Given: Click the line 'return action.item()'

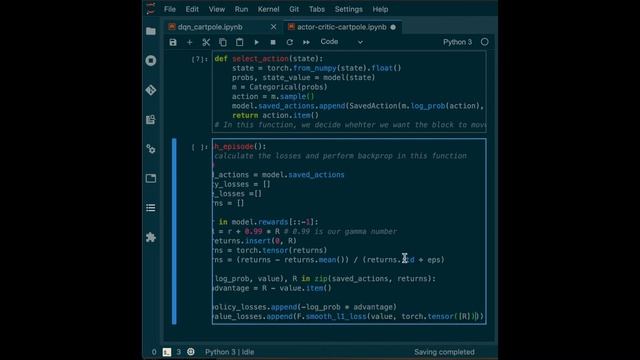Looking at the screenshot, I should coord(276,115).
